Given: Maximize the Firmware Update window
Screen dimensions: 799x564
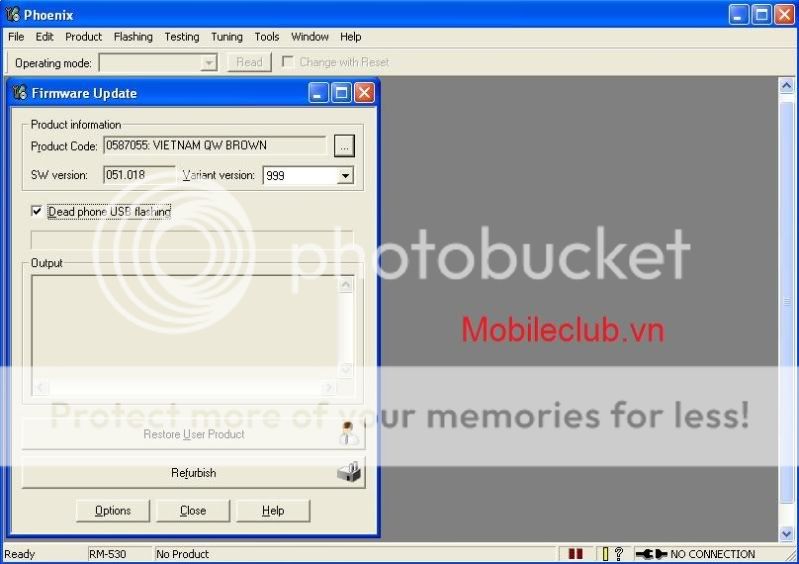Looking at the screenshot, I should (x=341, y=93).
